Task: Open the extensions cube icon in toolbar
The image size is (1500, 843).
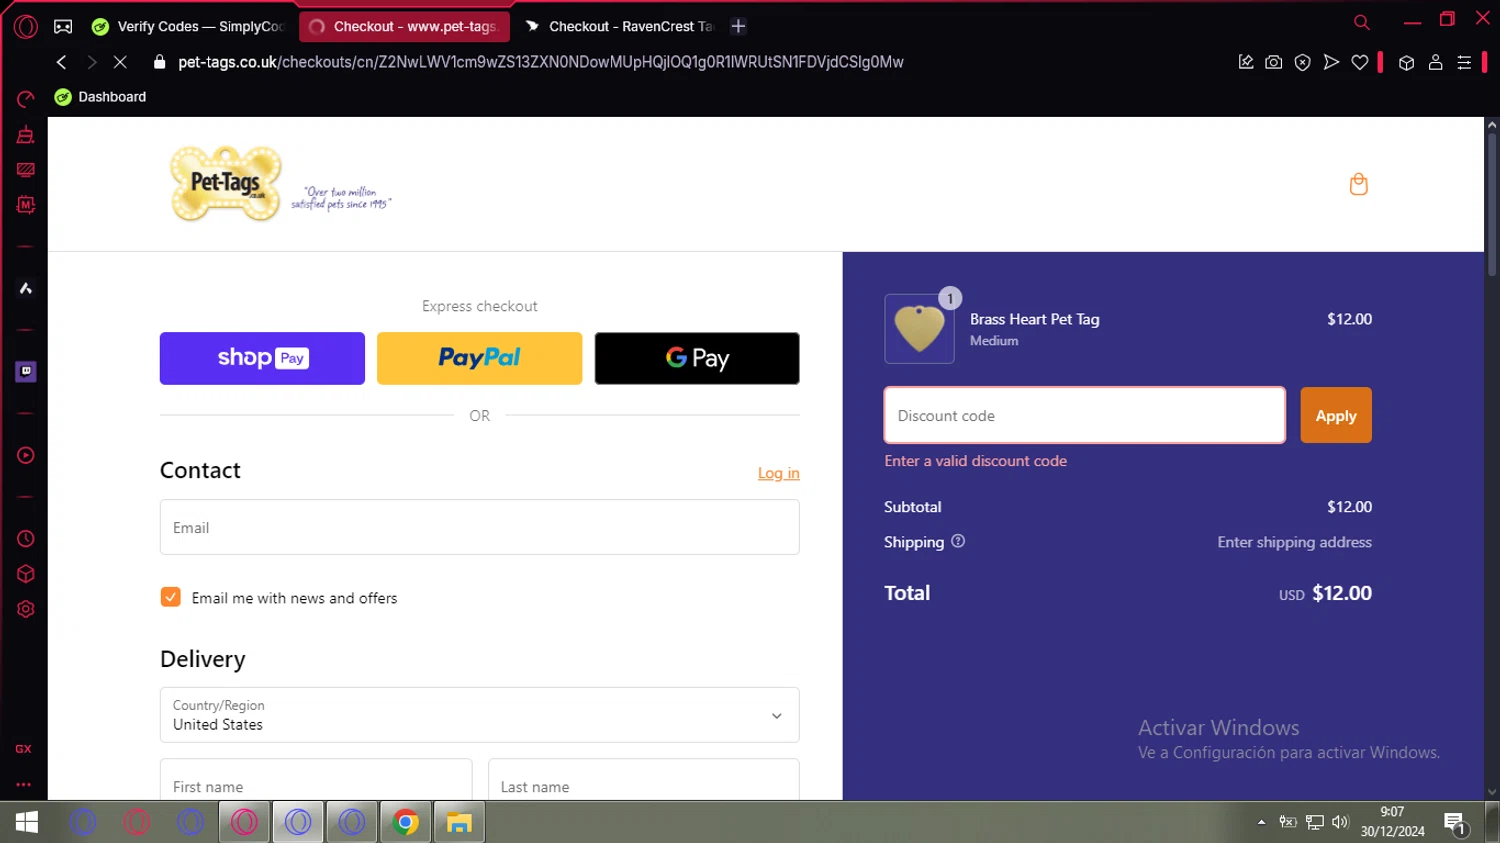Action: click(1406, 62)
